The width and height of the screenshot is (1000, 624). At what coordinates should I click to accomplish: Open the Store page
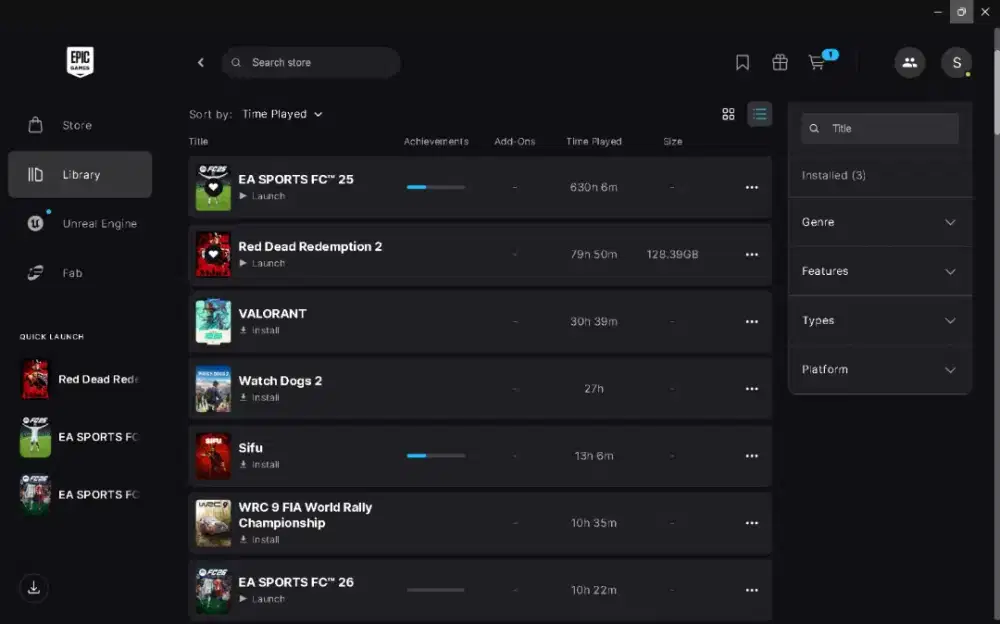tap(80, 126)
